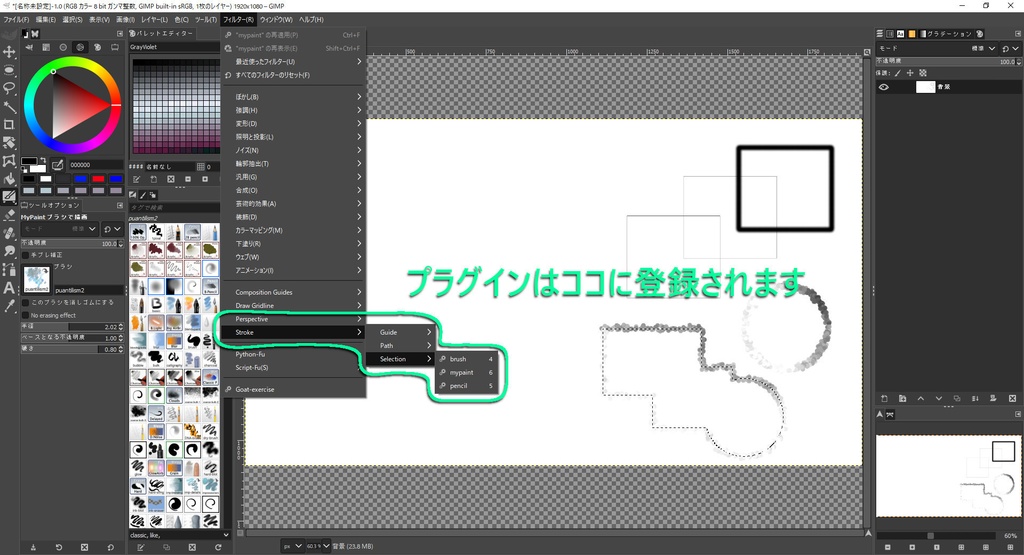Image resolution: width=1024 pixels, height=555 pixels.
Task: Enable No erasing effect checkbox
Action: [25, 315]
